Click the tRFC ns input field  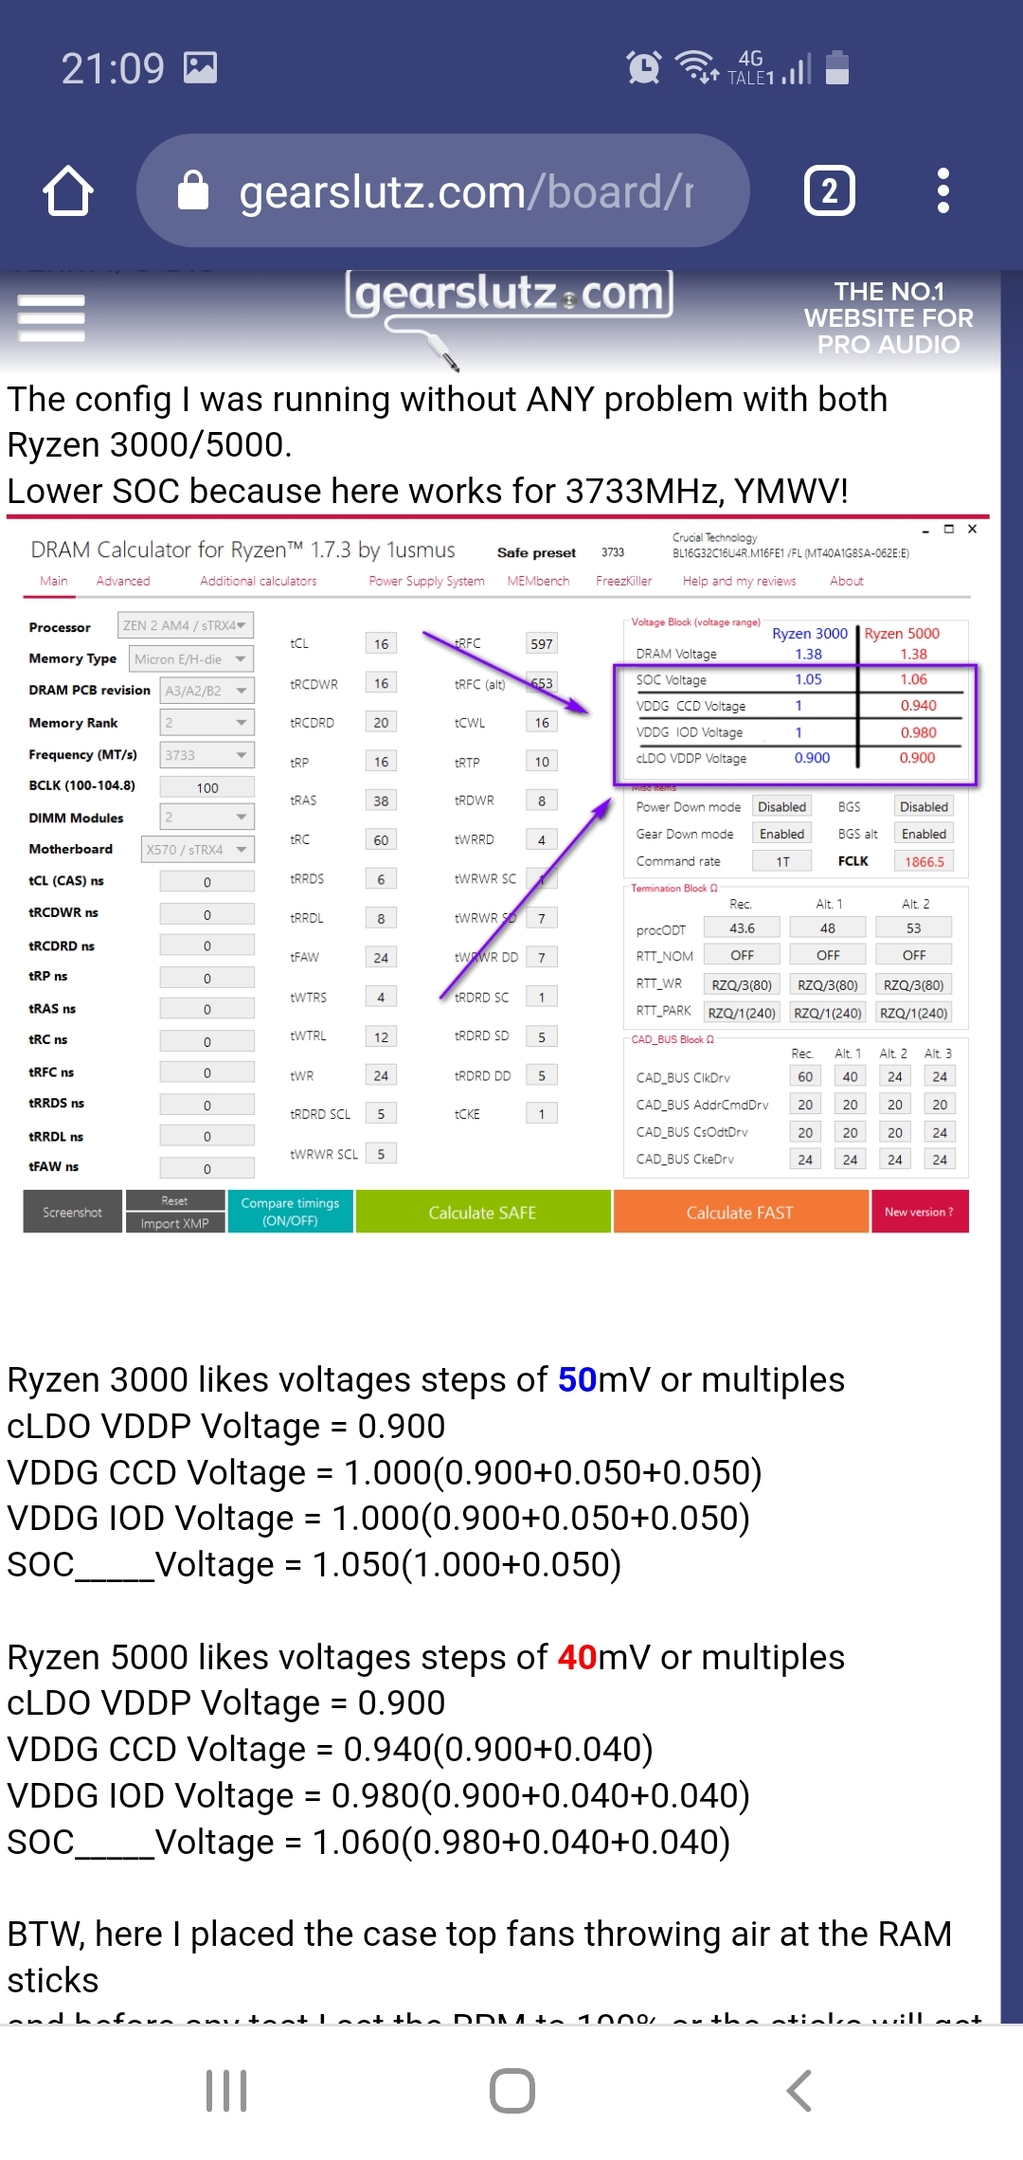[x=207, y=1073]
